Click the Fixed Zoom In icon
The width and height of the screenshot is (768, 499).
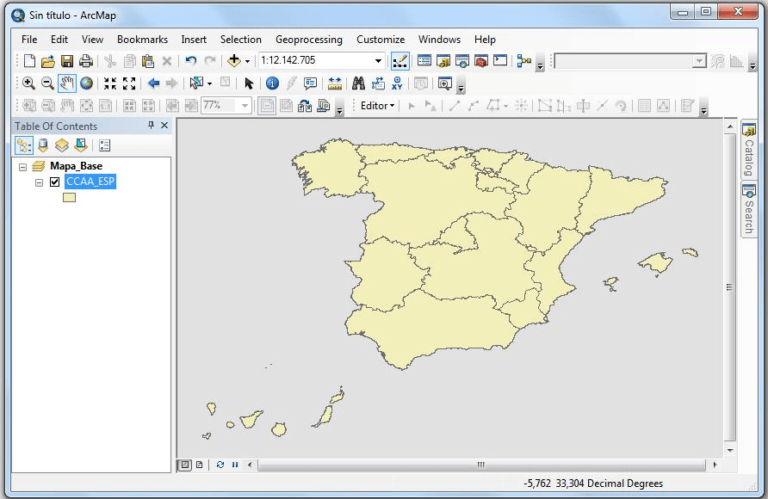[110, 83]
